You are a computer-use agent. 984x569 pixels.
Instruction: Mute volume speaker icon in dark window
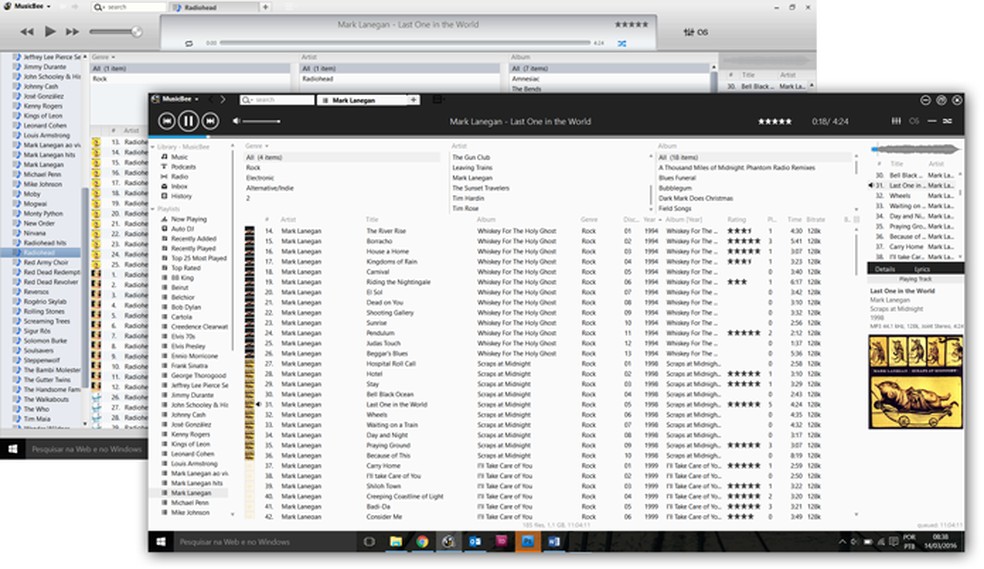pyautogui.click(x=236, y=120)
